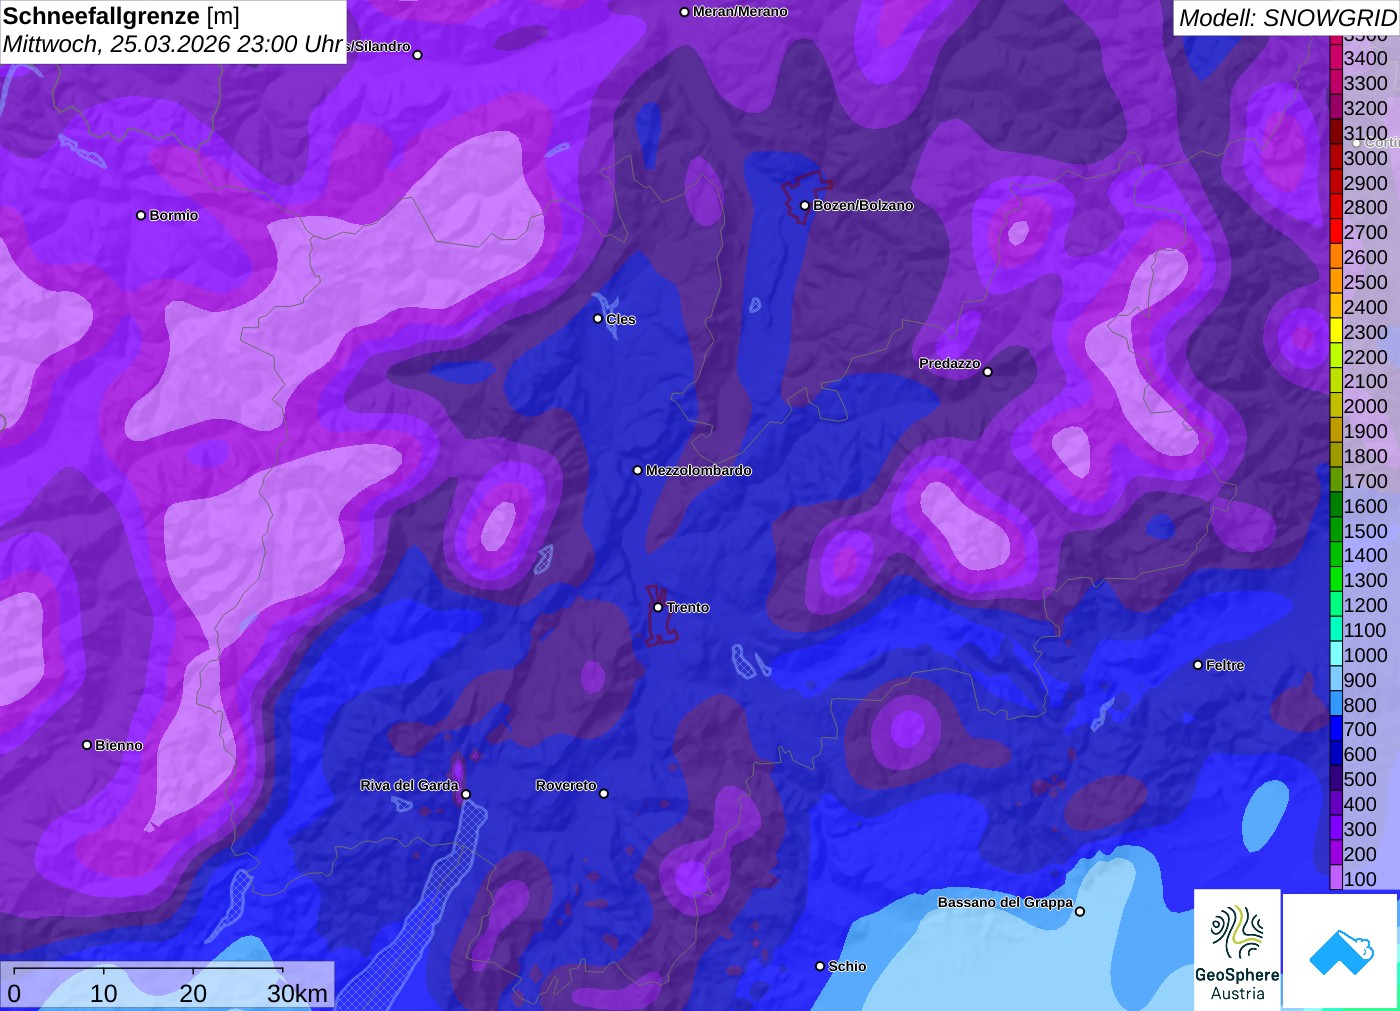Viewport: 1400px width, 1011px height.
Task: Click the Rovereto location dot
Action: (604, 794)
